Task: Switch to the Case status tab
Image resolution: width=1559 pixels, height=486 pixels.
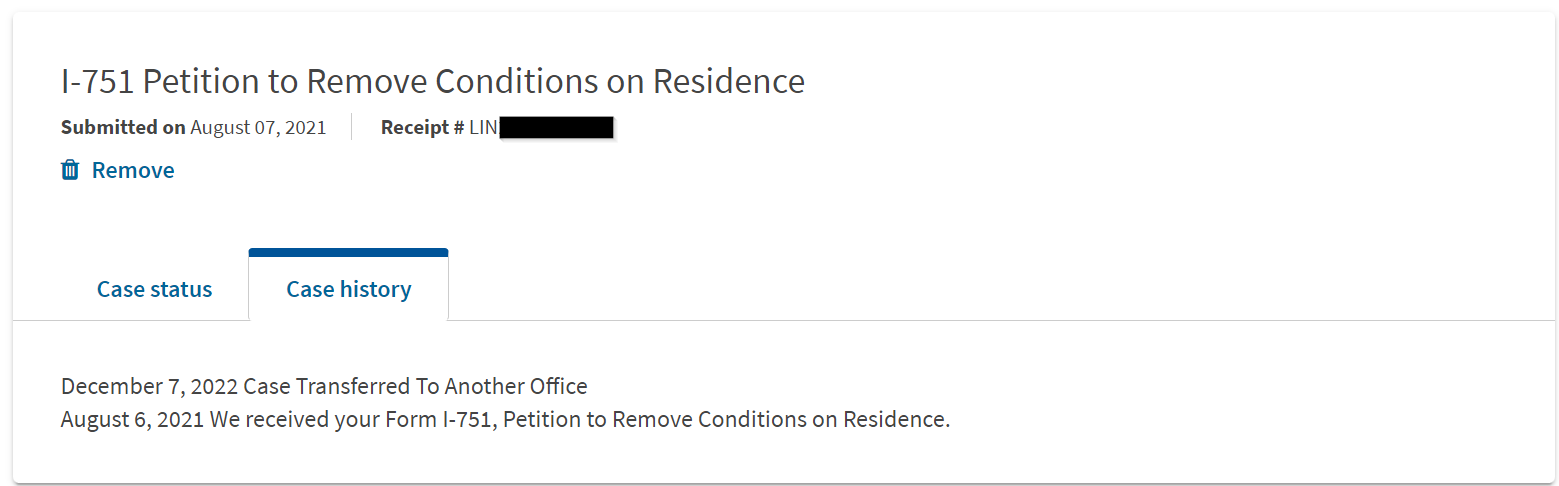Action: click(x=155, y=289)
